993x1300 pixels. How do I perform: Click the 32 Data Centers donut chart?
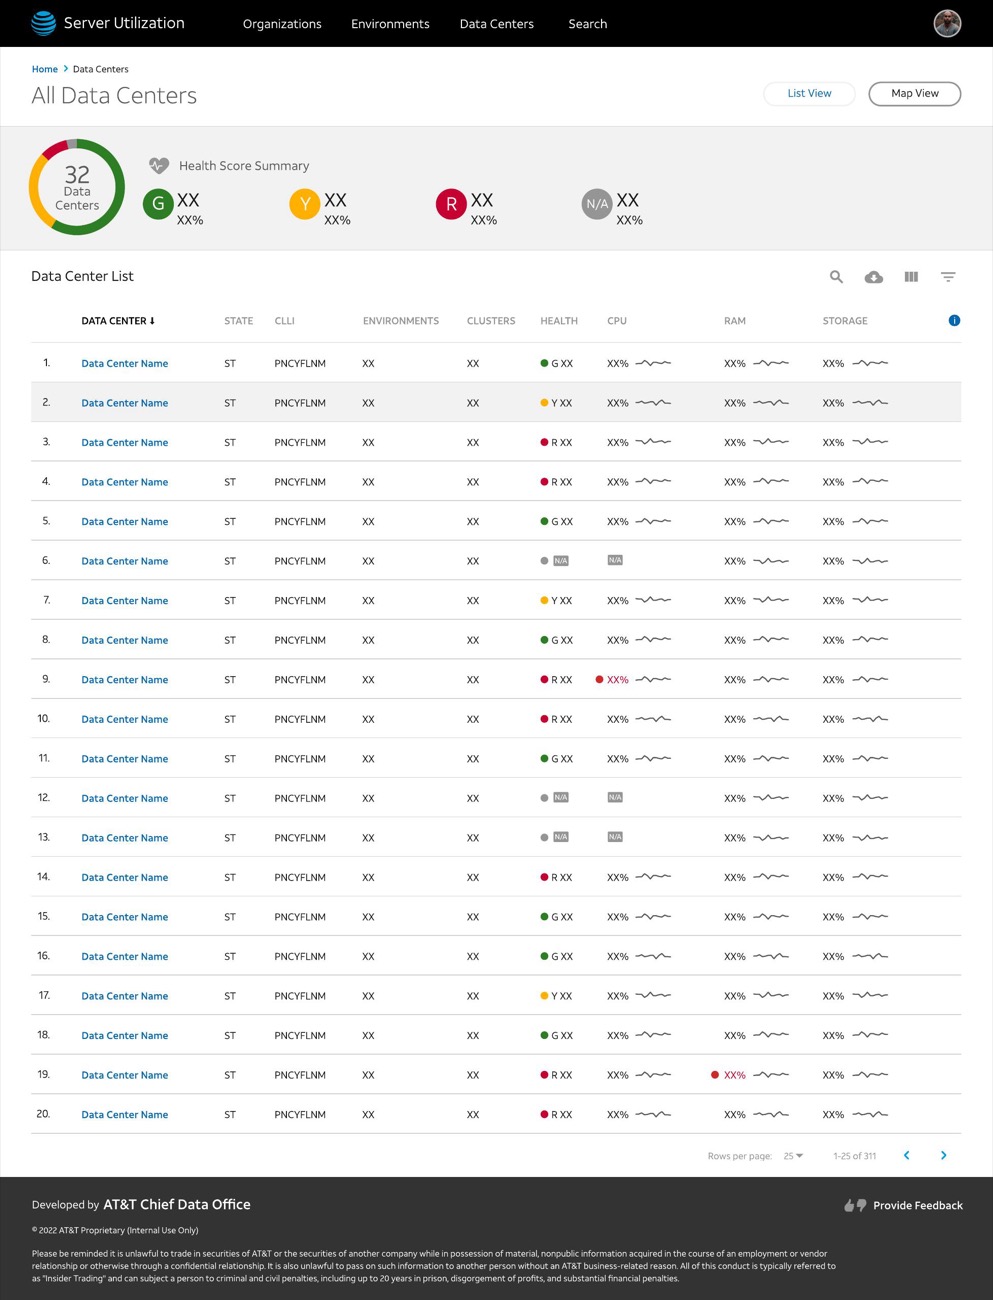click(77, 187)
